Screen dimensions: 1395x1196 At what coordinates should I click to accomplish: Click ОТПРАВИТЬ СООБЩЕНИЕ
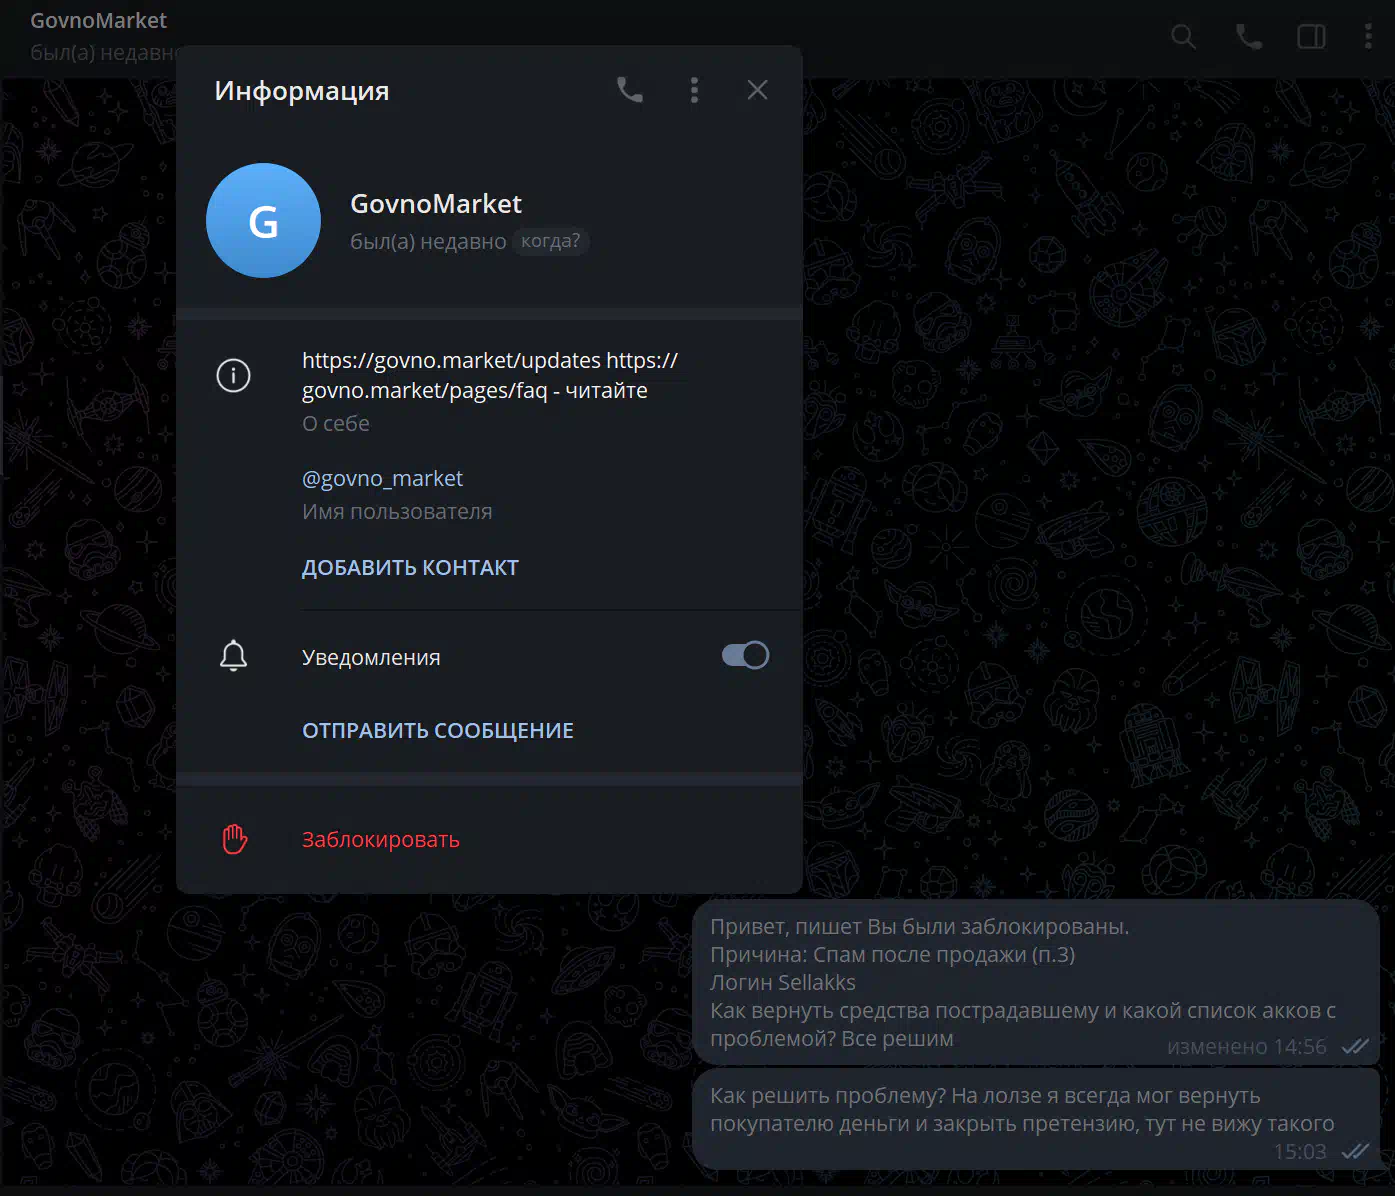pyautogui.click(x=438, y=730)
